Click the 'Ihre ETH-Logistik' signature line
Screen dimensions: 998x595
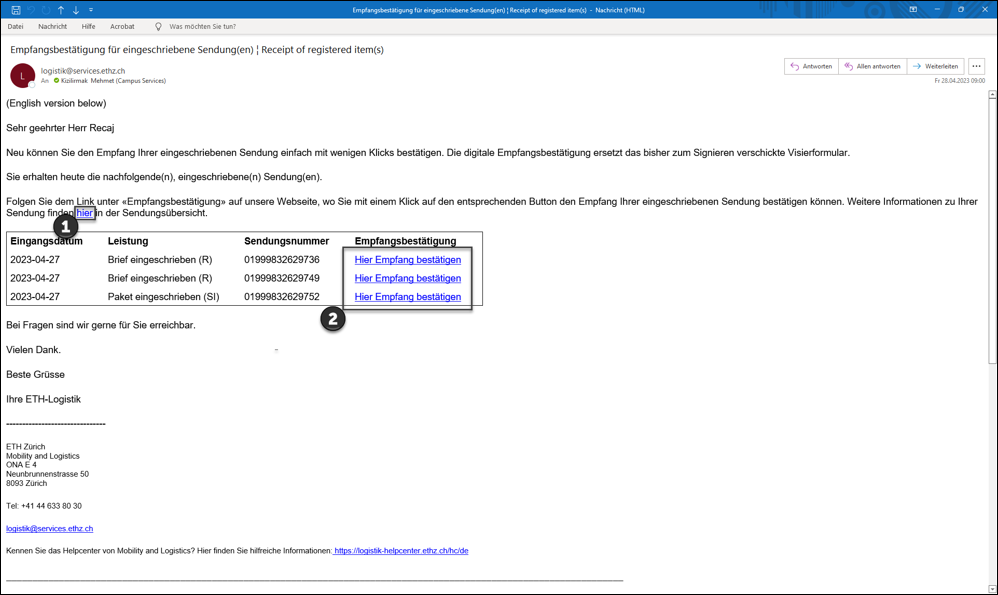click(43, 400)
